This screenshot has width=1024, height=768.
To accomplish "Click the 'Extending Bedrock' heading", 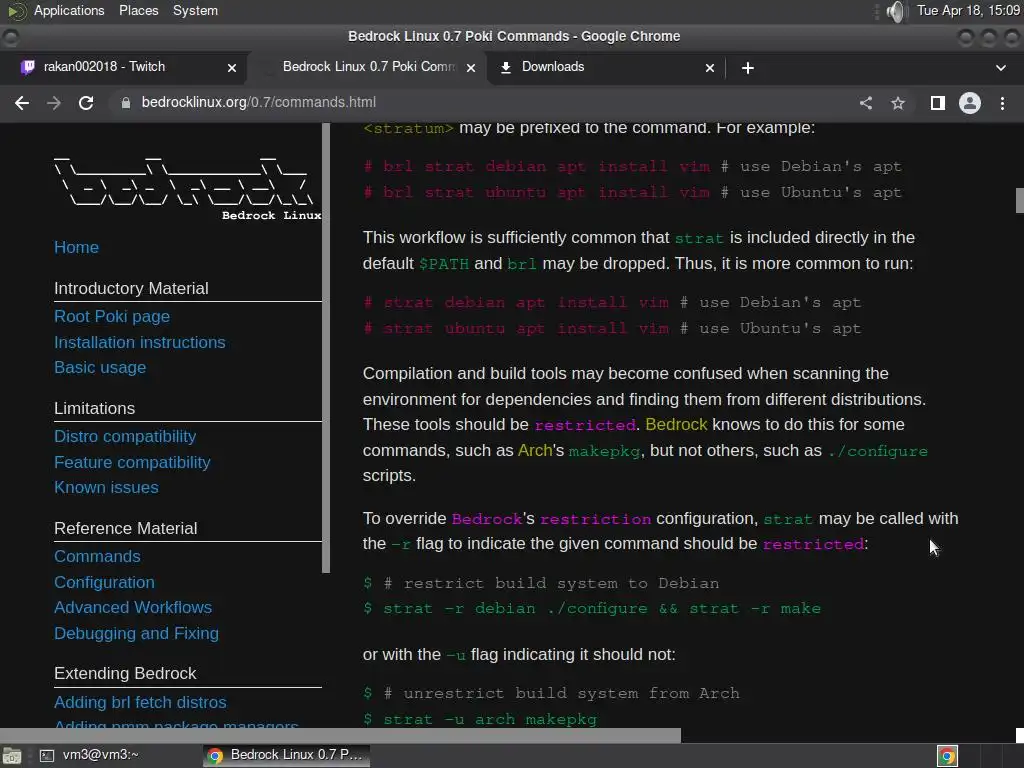I will [125, 673].
